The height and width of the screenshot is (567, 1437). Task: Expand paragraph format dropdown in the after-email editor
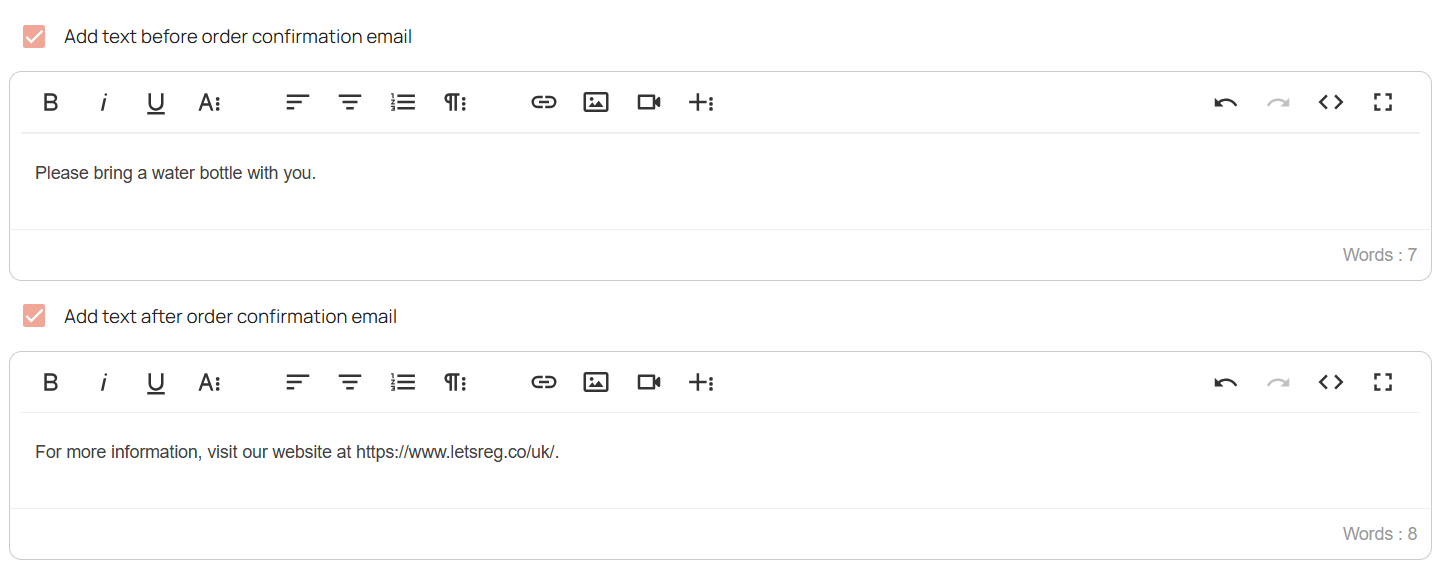pos(455,382)
